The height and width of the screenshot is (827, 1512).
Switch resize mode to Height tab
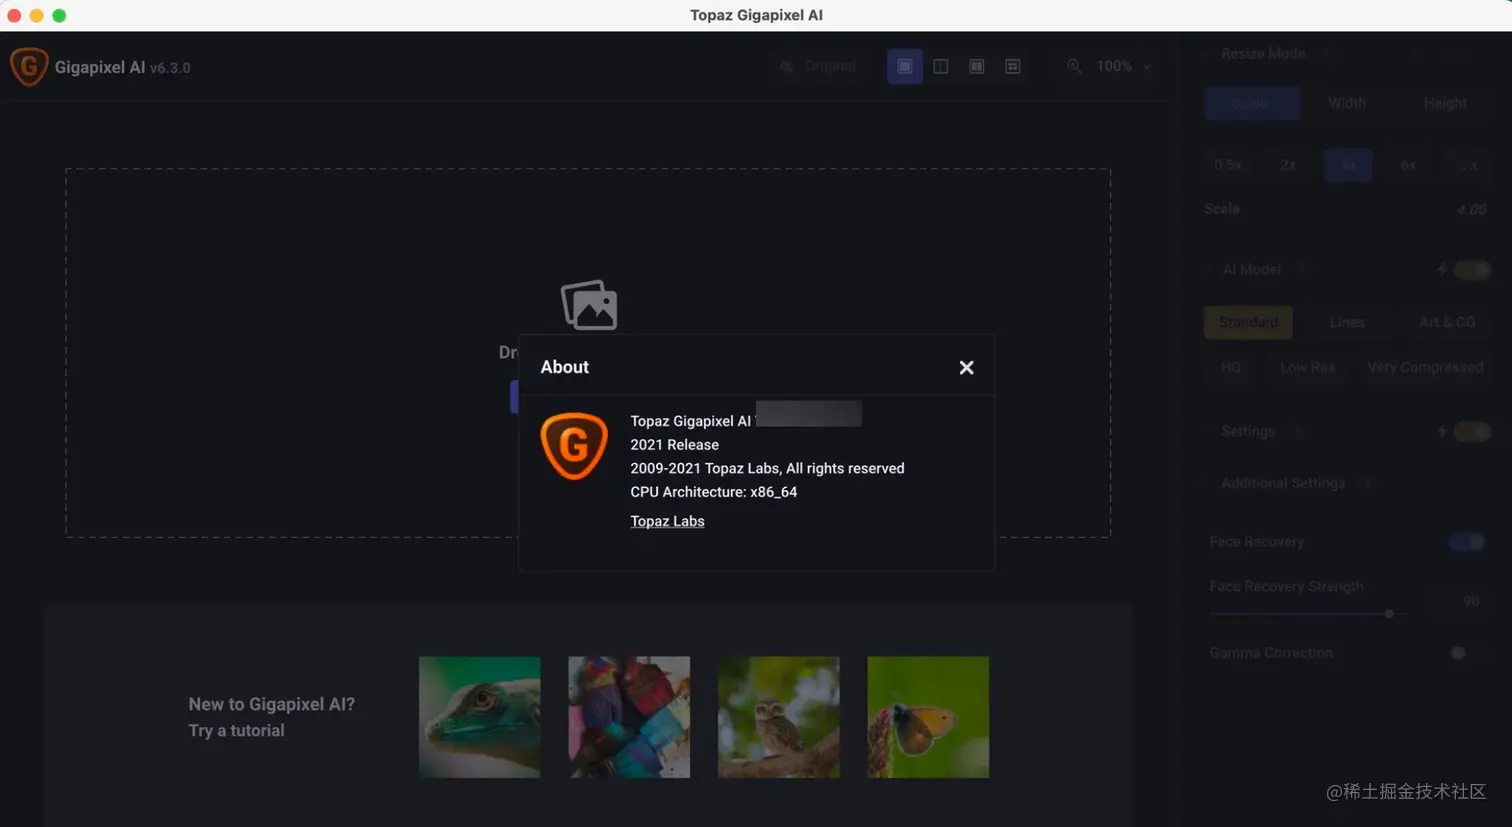[x=1445, y=103]
